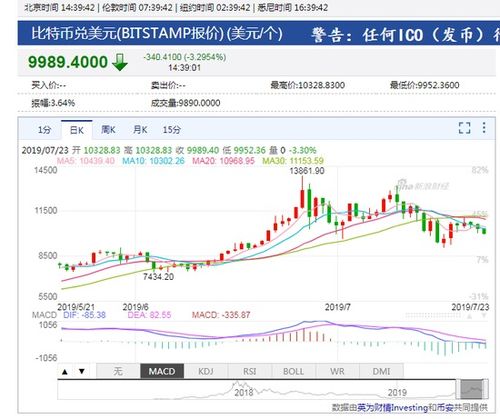Select the 无 indicator option

coord(118,371)
